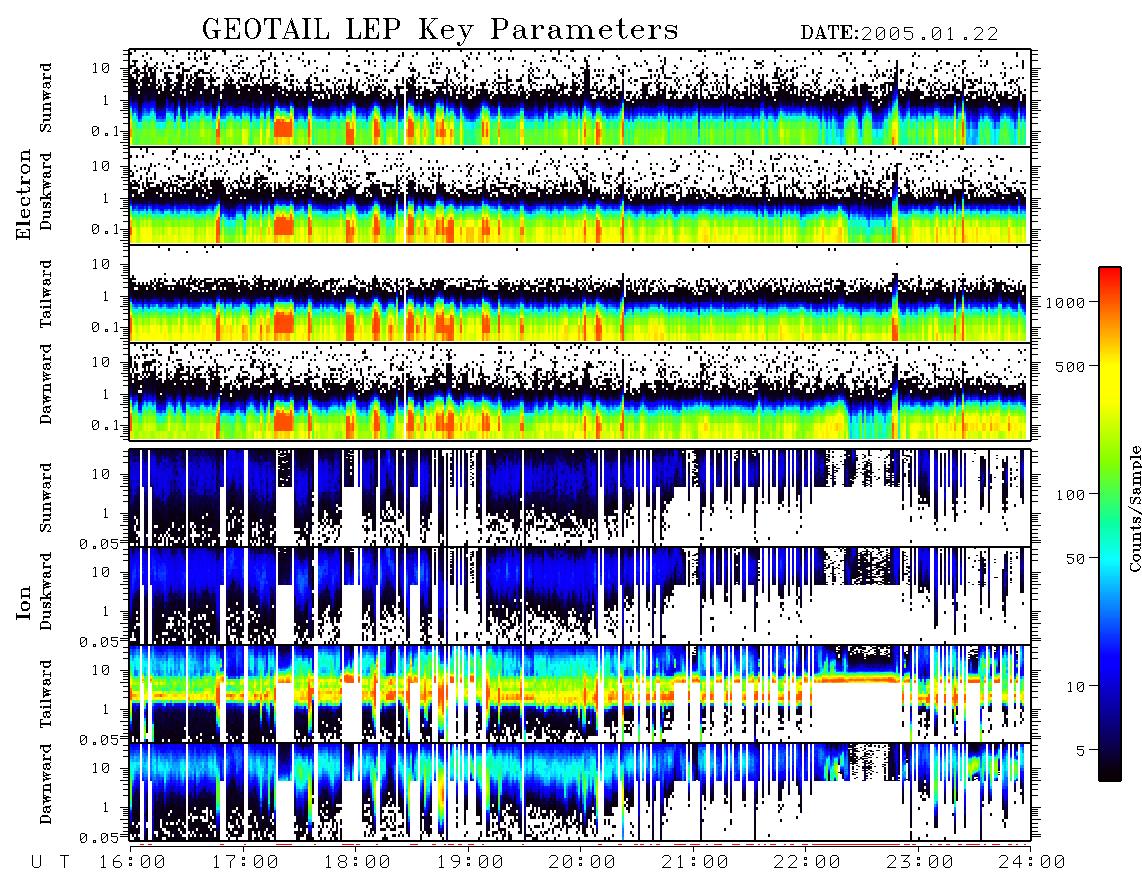Select the Ion Dawnward panel label
Screen dimensions: 1142x880
pos(46,784)
